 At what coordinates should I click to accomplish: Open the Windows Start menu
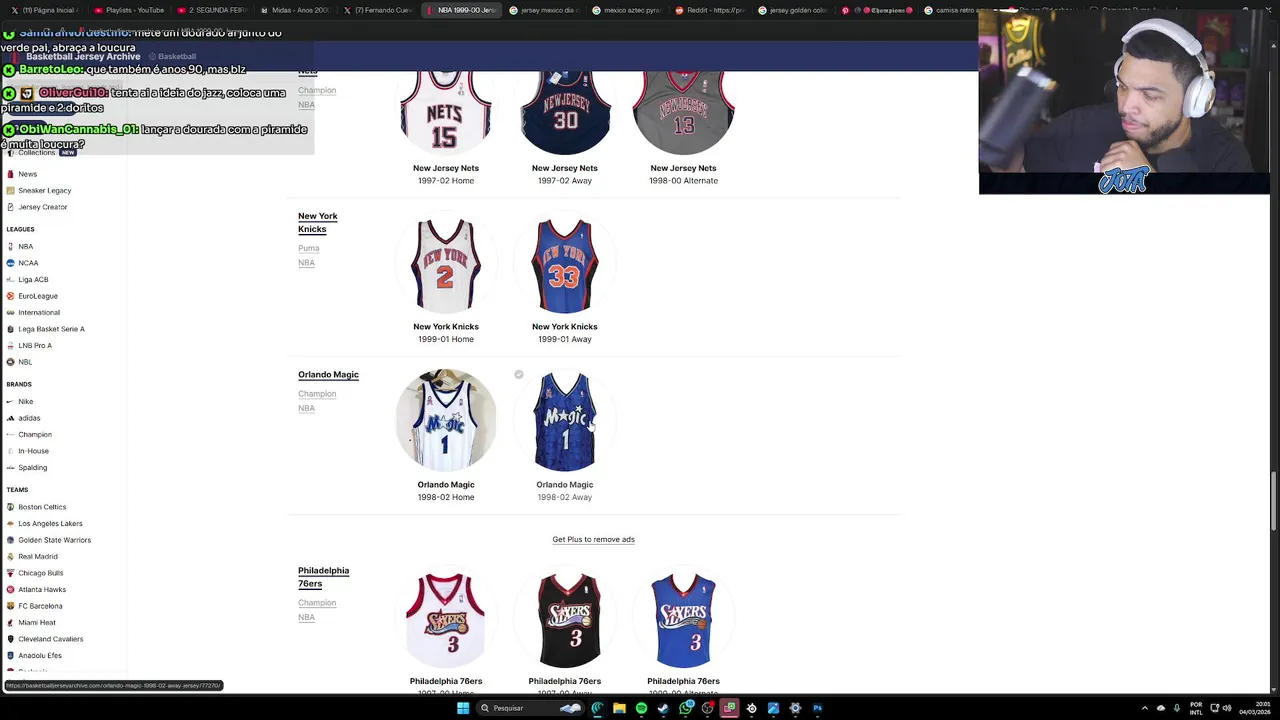click(x=463, y=708)
